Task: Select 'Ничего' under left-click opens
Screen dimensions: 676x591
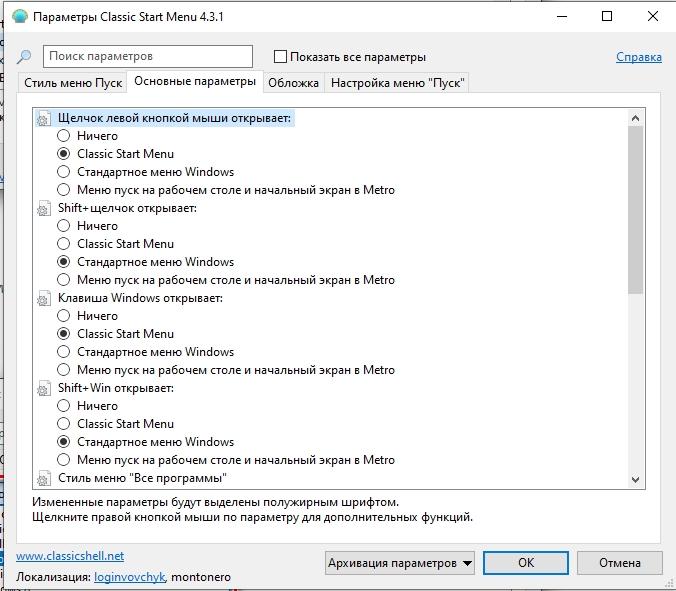Action: pos(63,136)
